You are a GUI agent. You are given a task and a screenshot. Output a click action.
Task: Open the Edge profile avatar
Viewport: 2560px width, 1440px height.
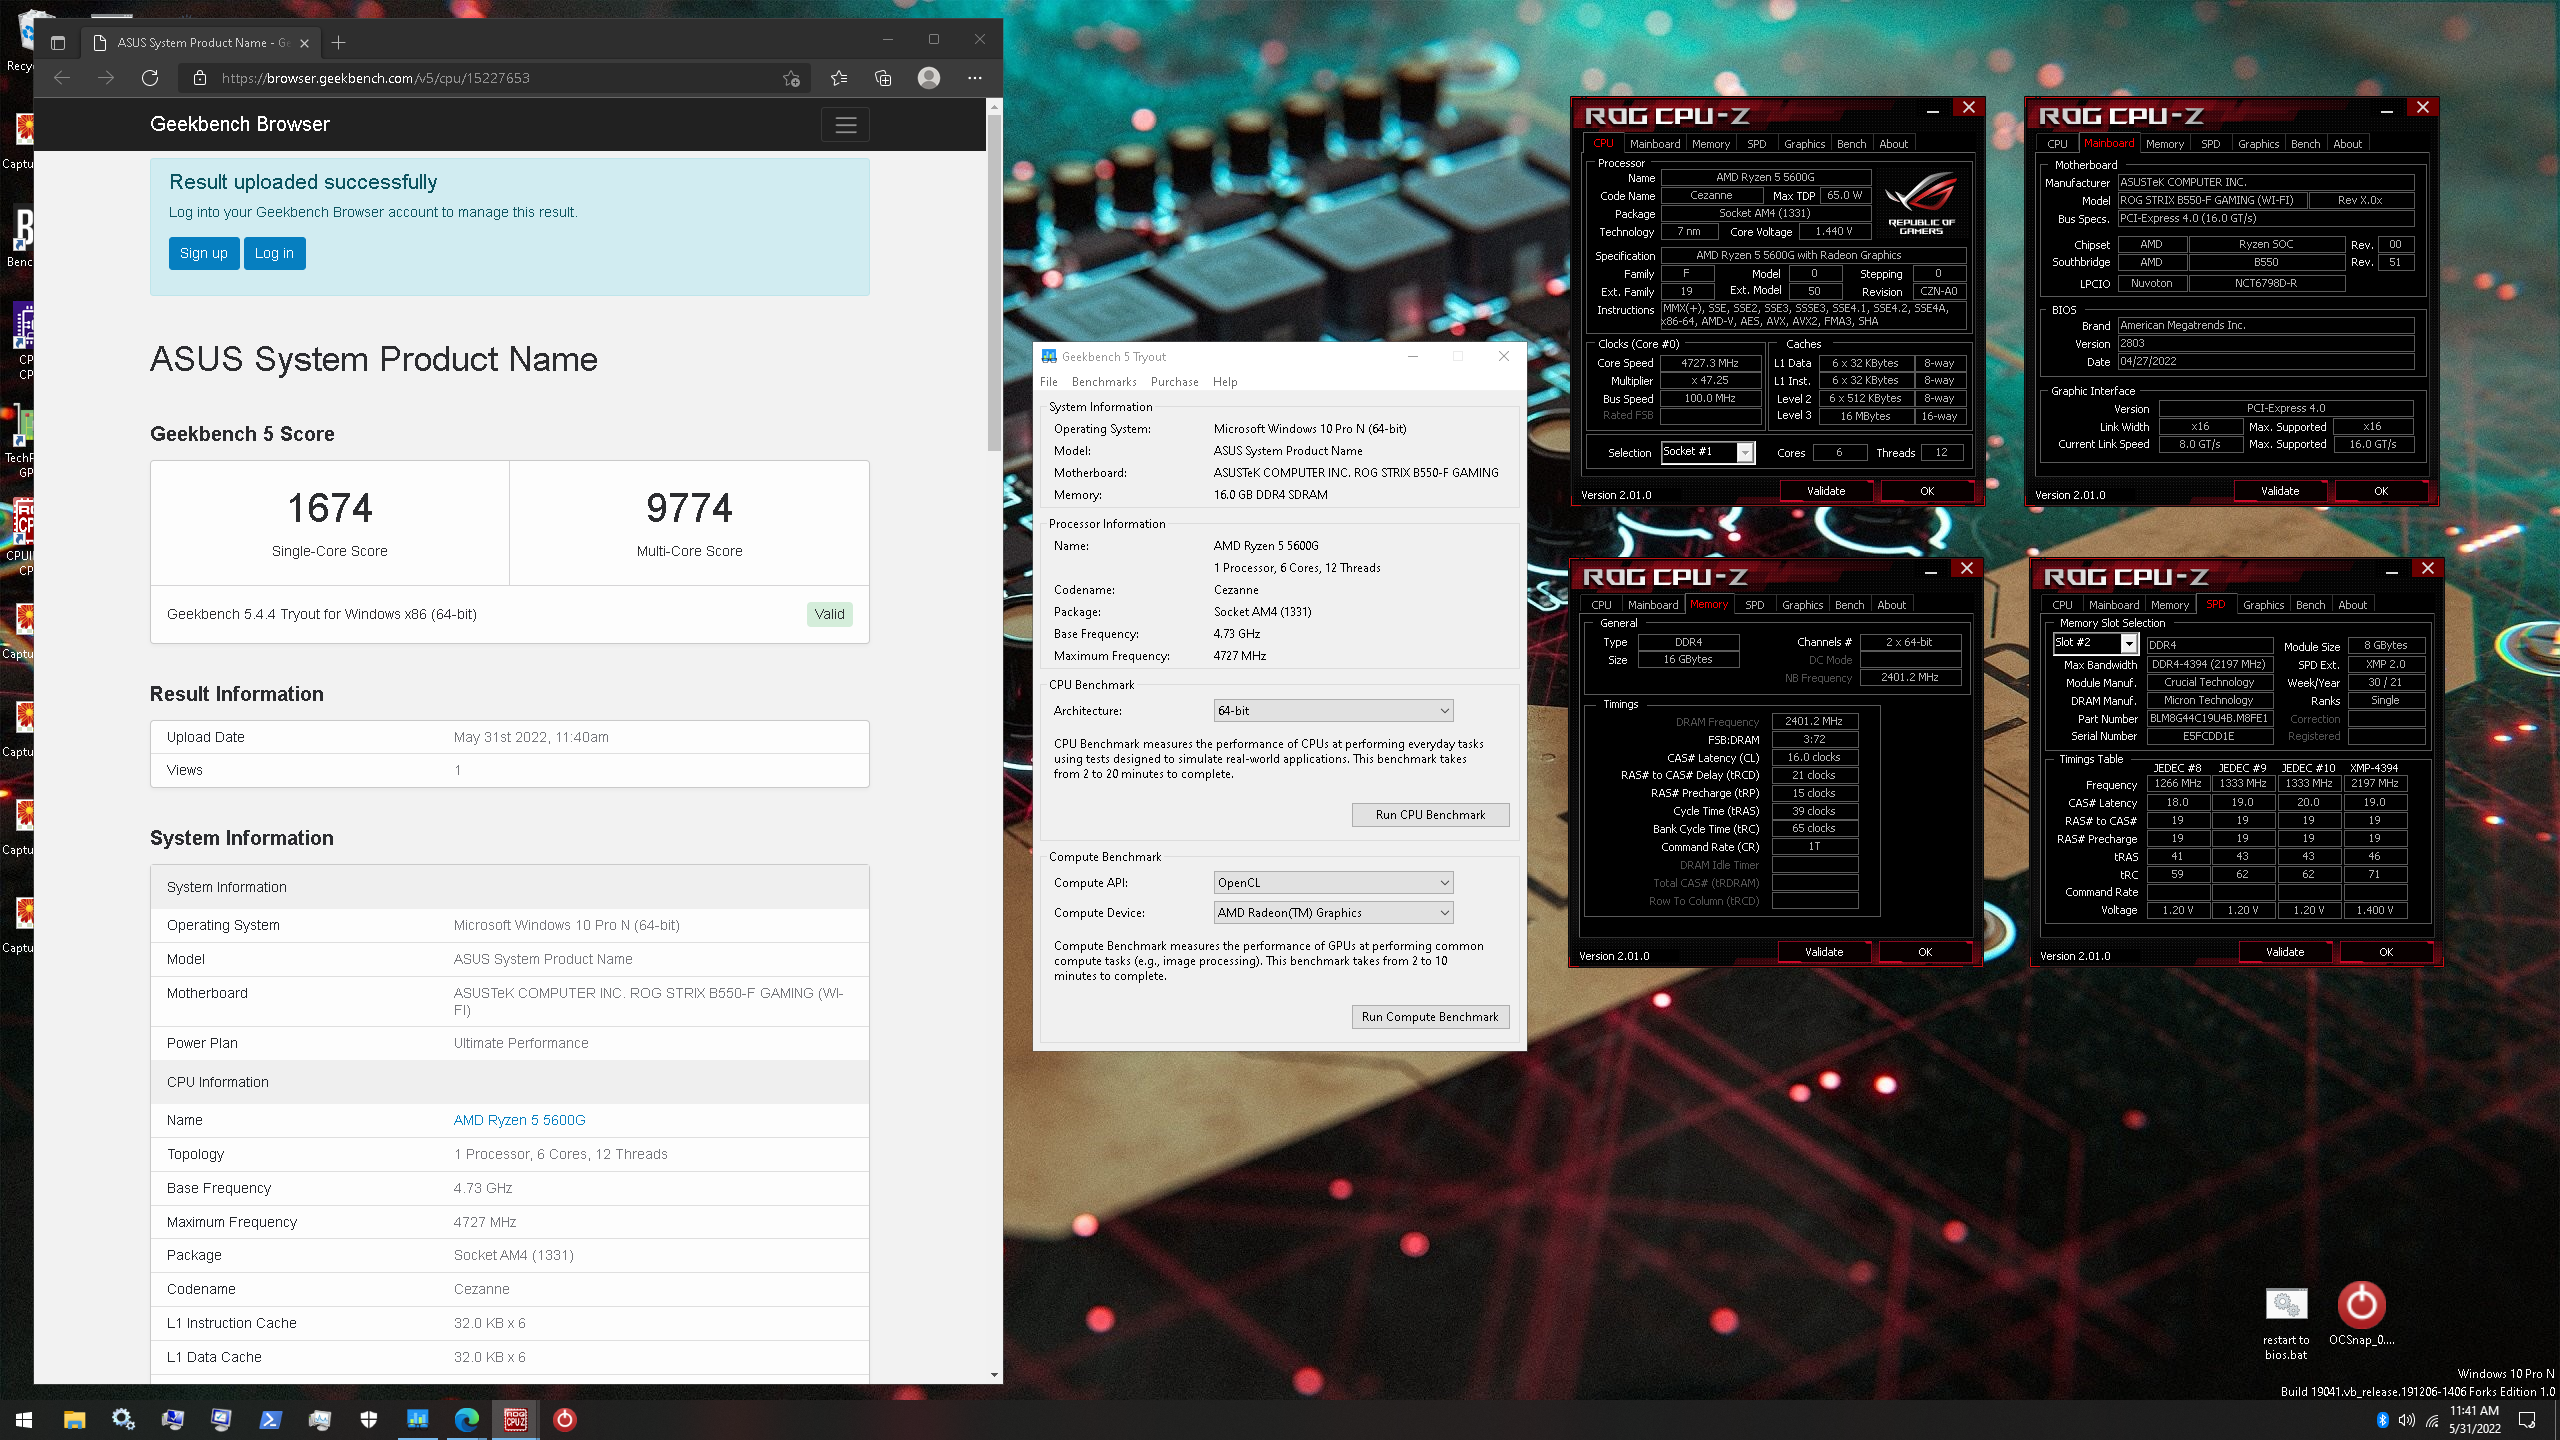[x=929, y=78]
